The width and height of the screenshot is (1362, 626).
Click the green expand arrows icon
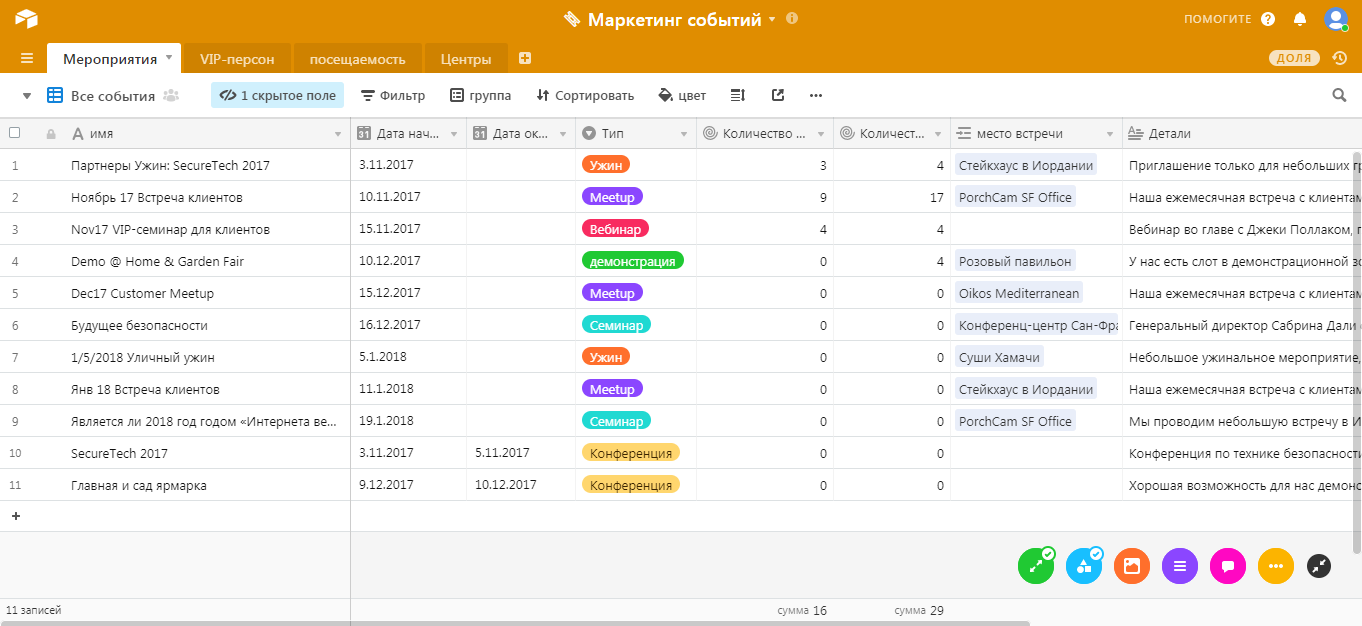(1036, 566)
